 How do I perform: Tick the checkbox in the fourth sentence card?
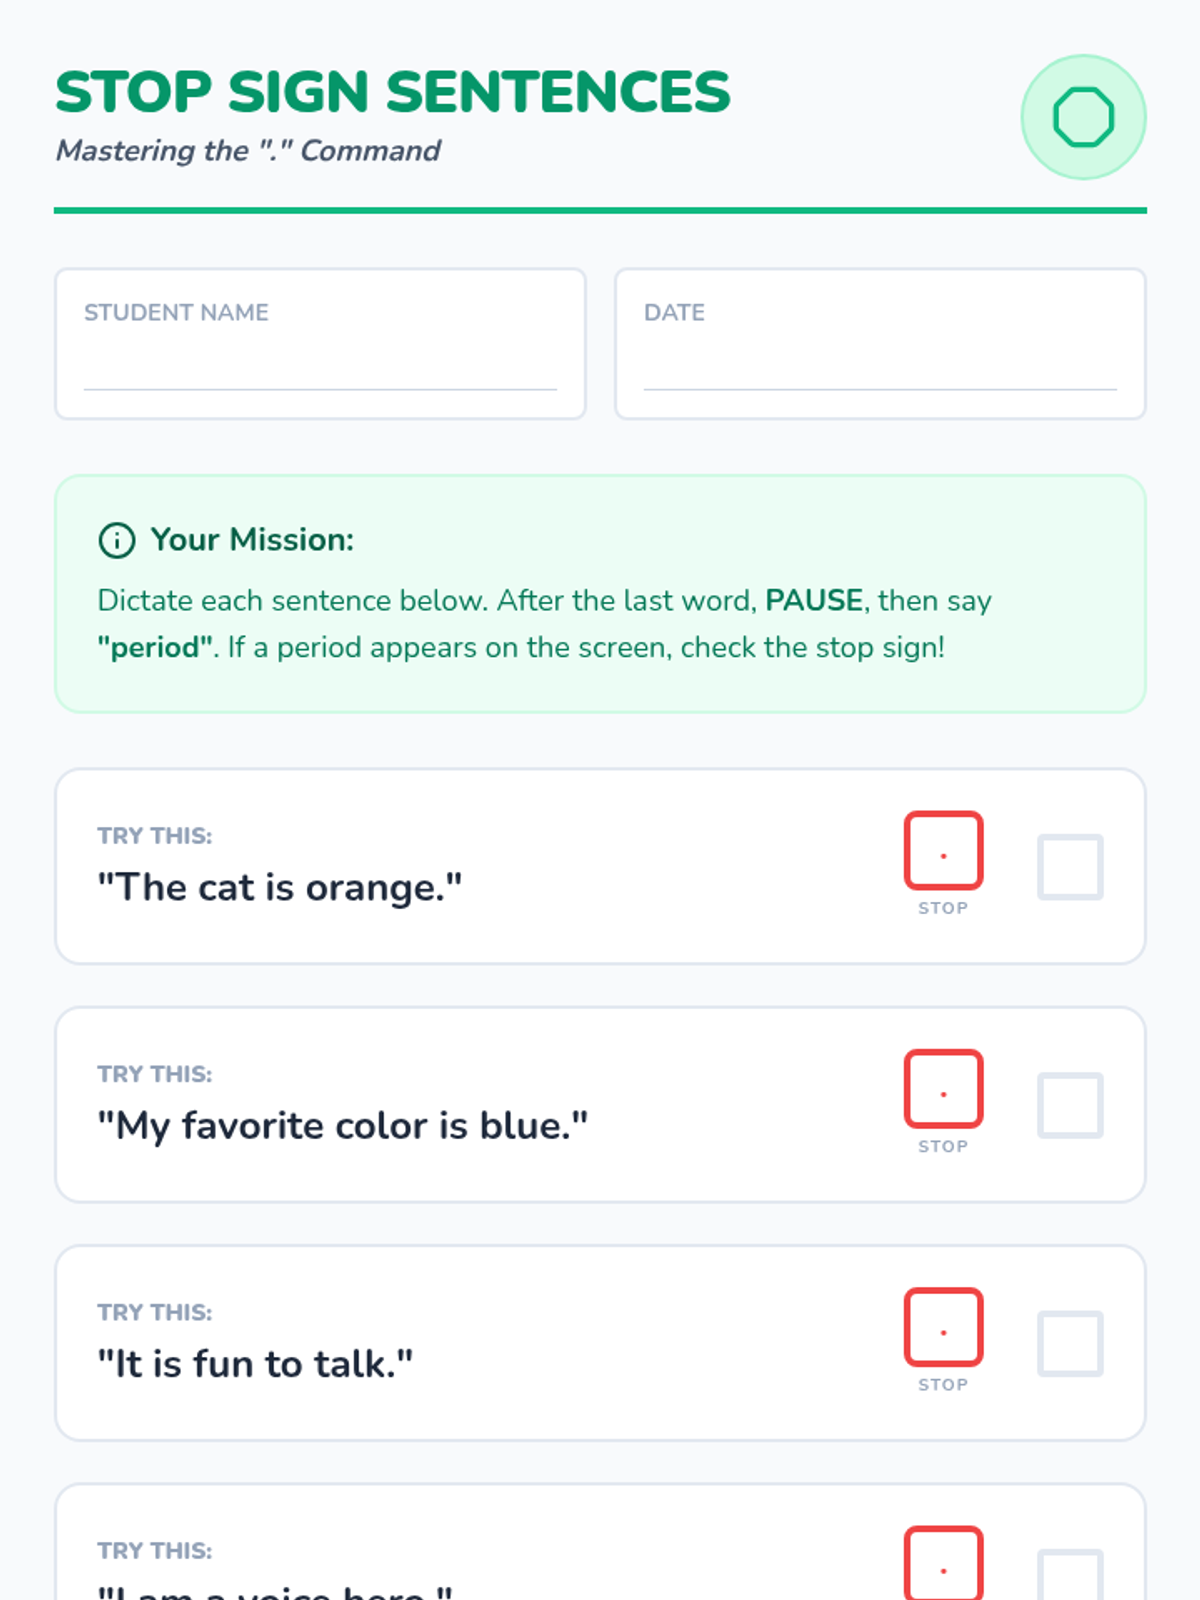[1070, 1576]
